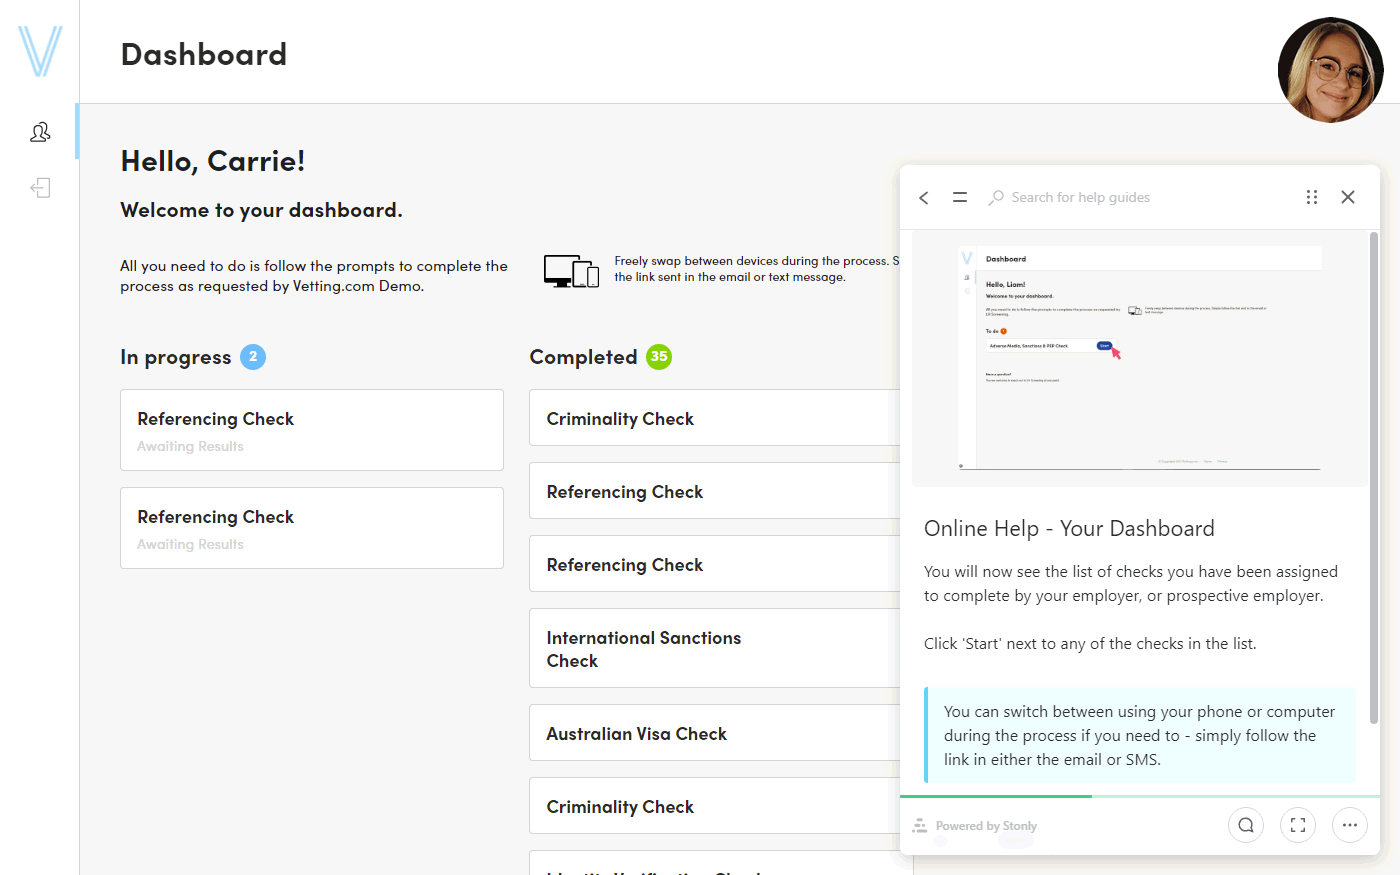Go back in the help widget
The image size is (1400, 875).
(924, 198)
